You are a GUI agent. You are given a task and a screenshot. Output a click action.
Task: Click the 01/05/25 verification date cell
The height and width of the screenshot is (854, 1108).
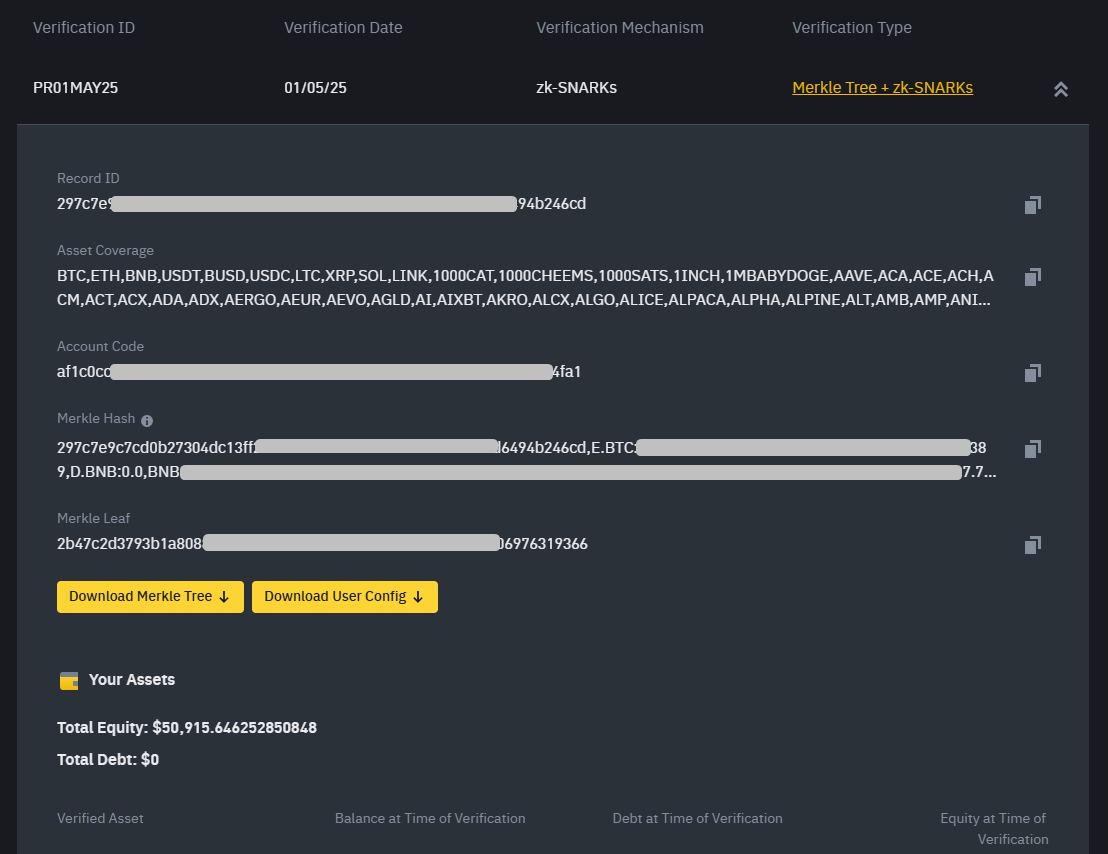click(x=315, y=88)
